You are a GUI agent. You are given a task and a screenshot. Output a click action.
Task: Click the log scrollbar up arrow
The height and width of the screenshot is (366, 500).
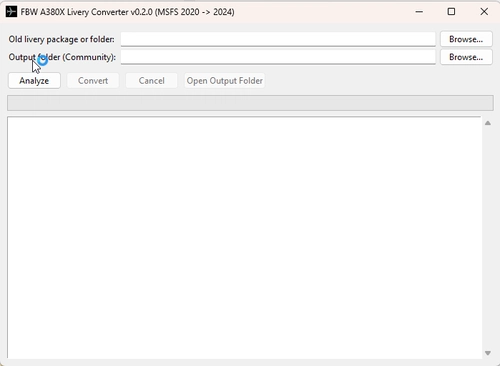488,123
